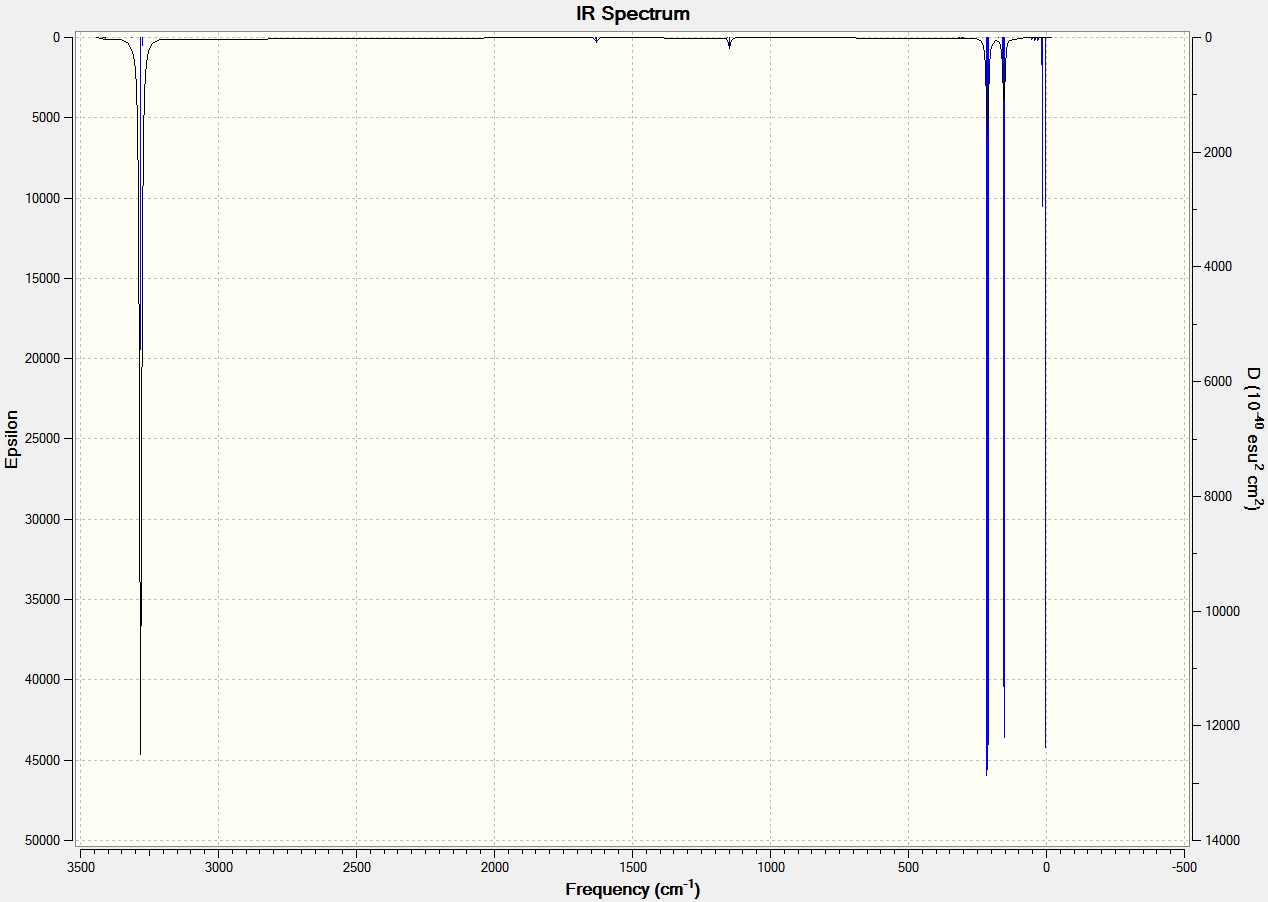Select the blue line at 0 cm-1

(1045, 390)
